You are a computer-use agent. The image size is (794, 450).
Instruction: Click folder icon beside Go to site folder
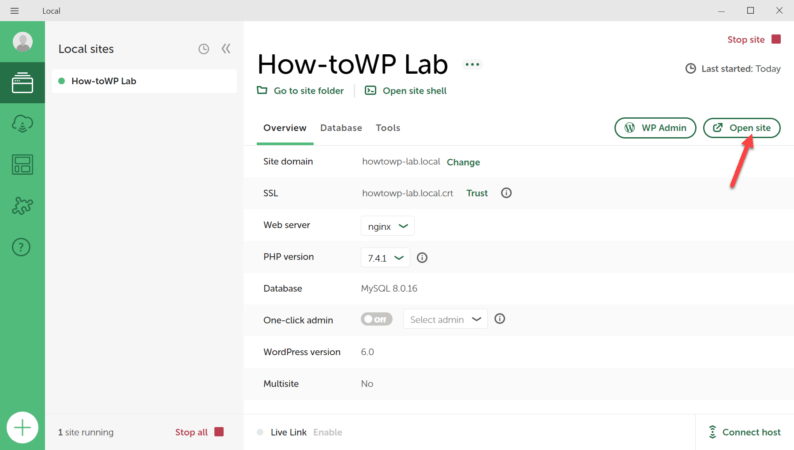coord(262,90)
